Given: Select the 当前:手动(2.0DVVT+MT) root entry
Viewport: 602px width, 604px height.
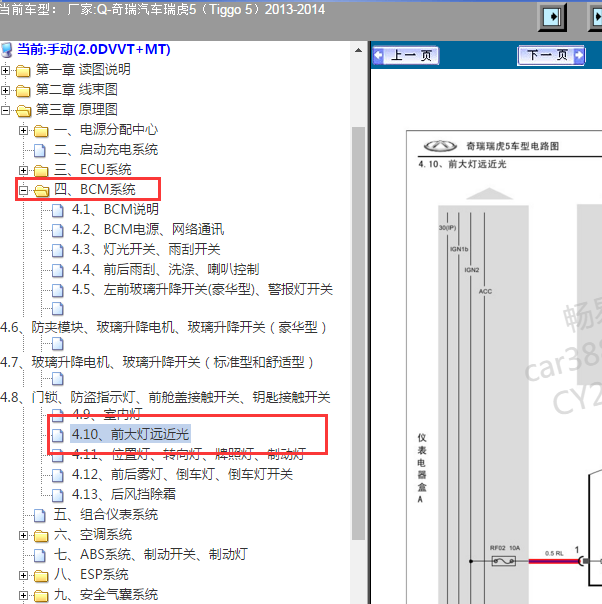Looking at the screenshot, I should coord(94,49).
